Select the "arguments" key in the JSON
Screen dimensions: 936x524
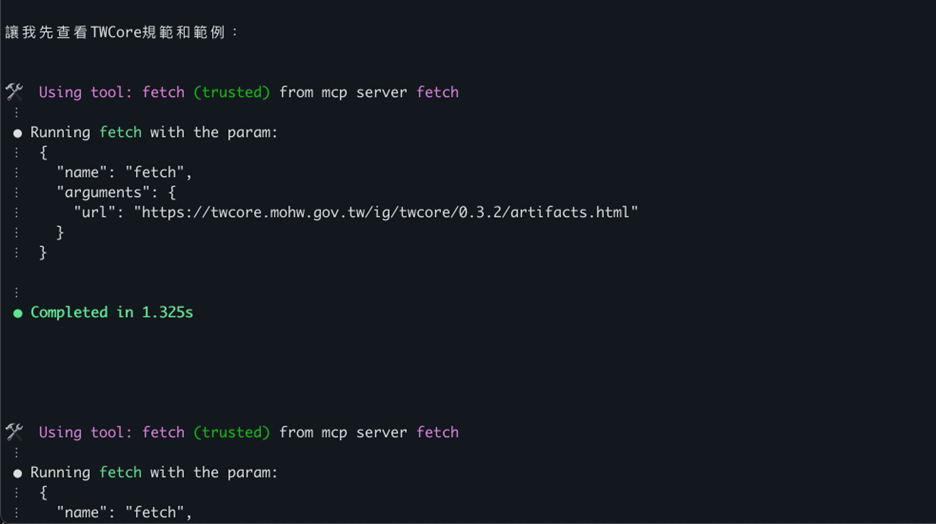(x=104, y=192)
